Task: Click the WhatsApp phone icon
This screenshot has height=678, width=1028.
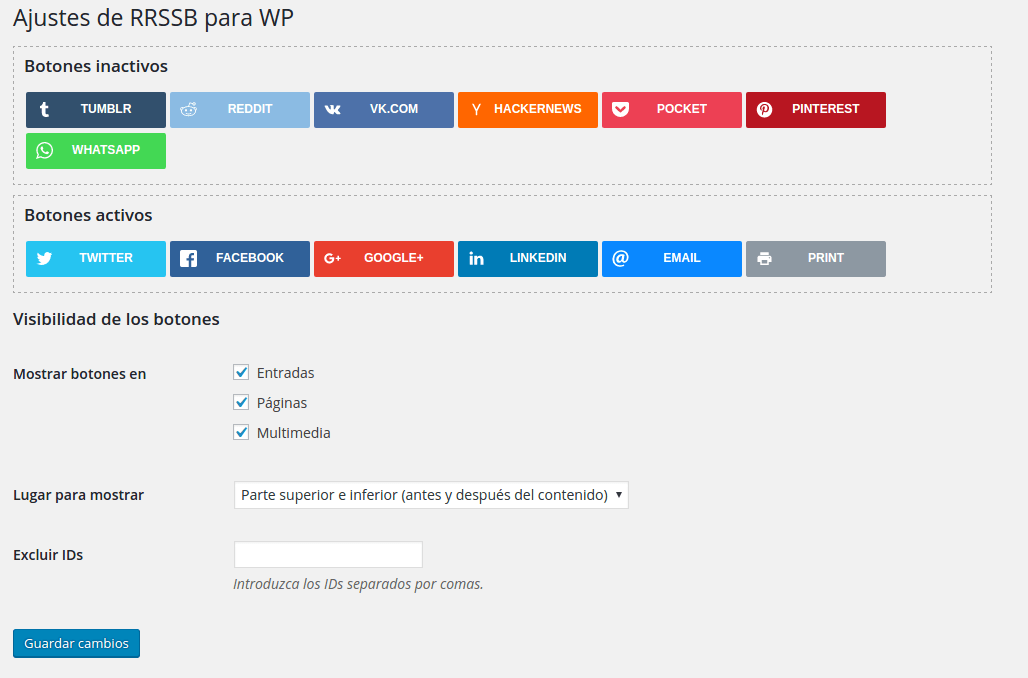Action: [44, 150]
